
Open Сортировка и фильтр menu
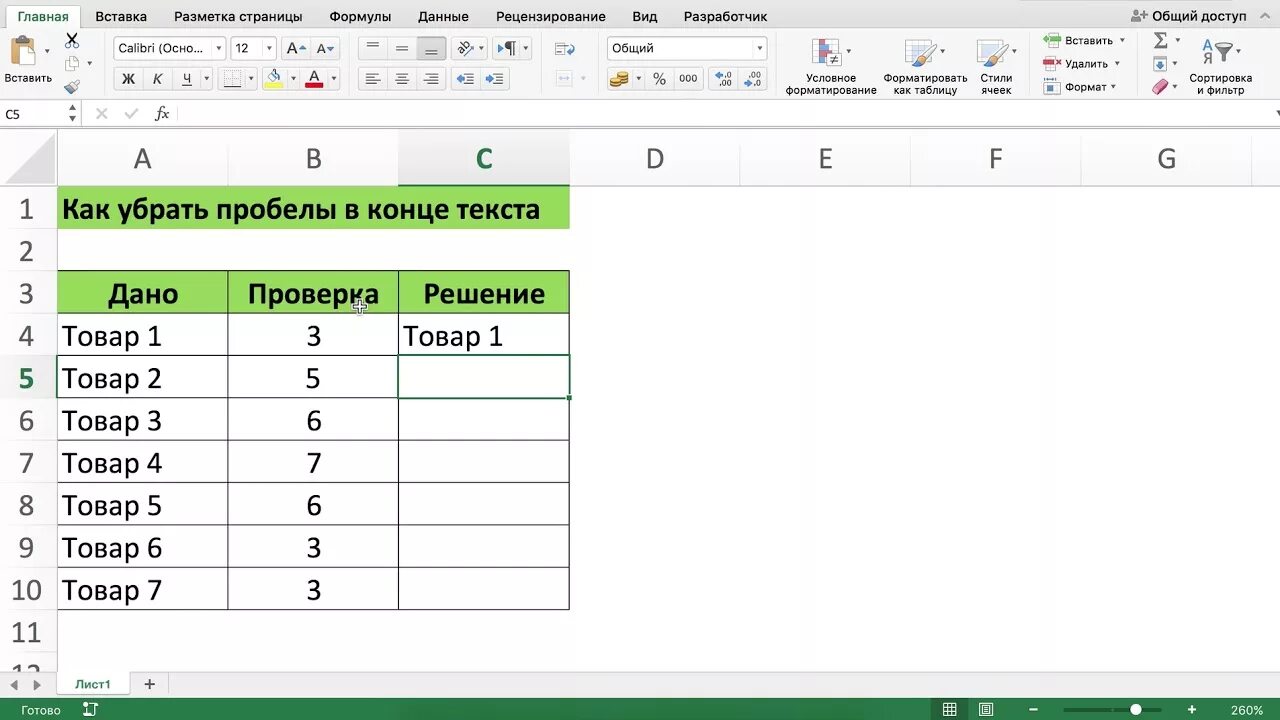[1220, 67]
